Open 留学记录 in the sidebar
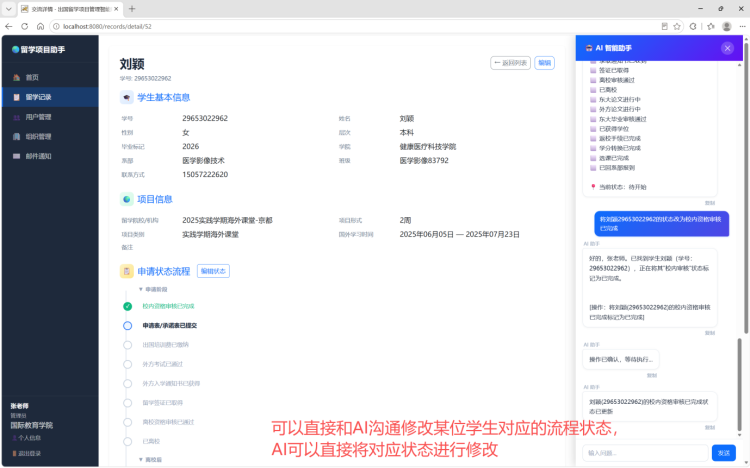This screenshot has height=468, width=750. [50, 97]
